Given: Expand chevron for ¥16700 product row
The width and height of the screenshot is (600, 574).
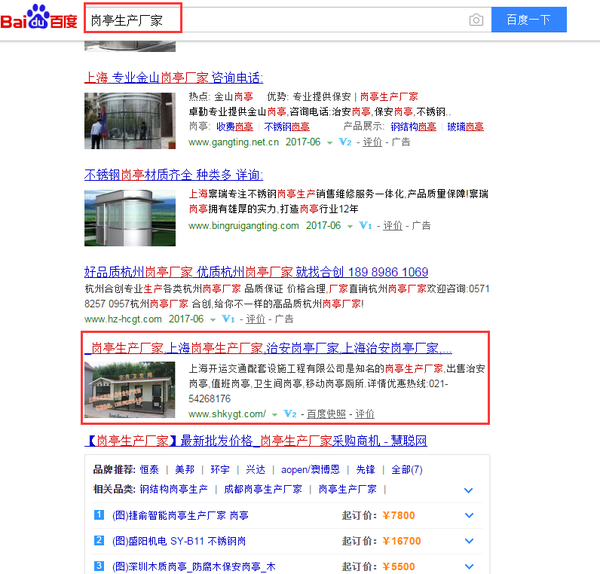Looking at the screenshot, I should (469, 541).
